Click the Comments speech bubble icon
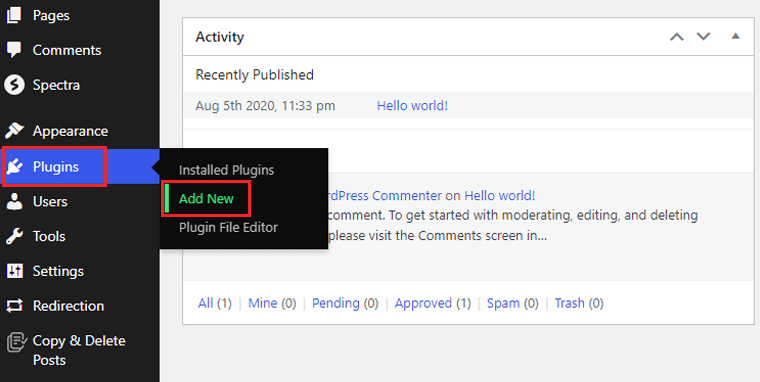 14,49
